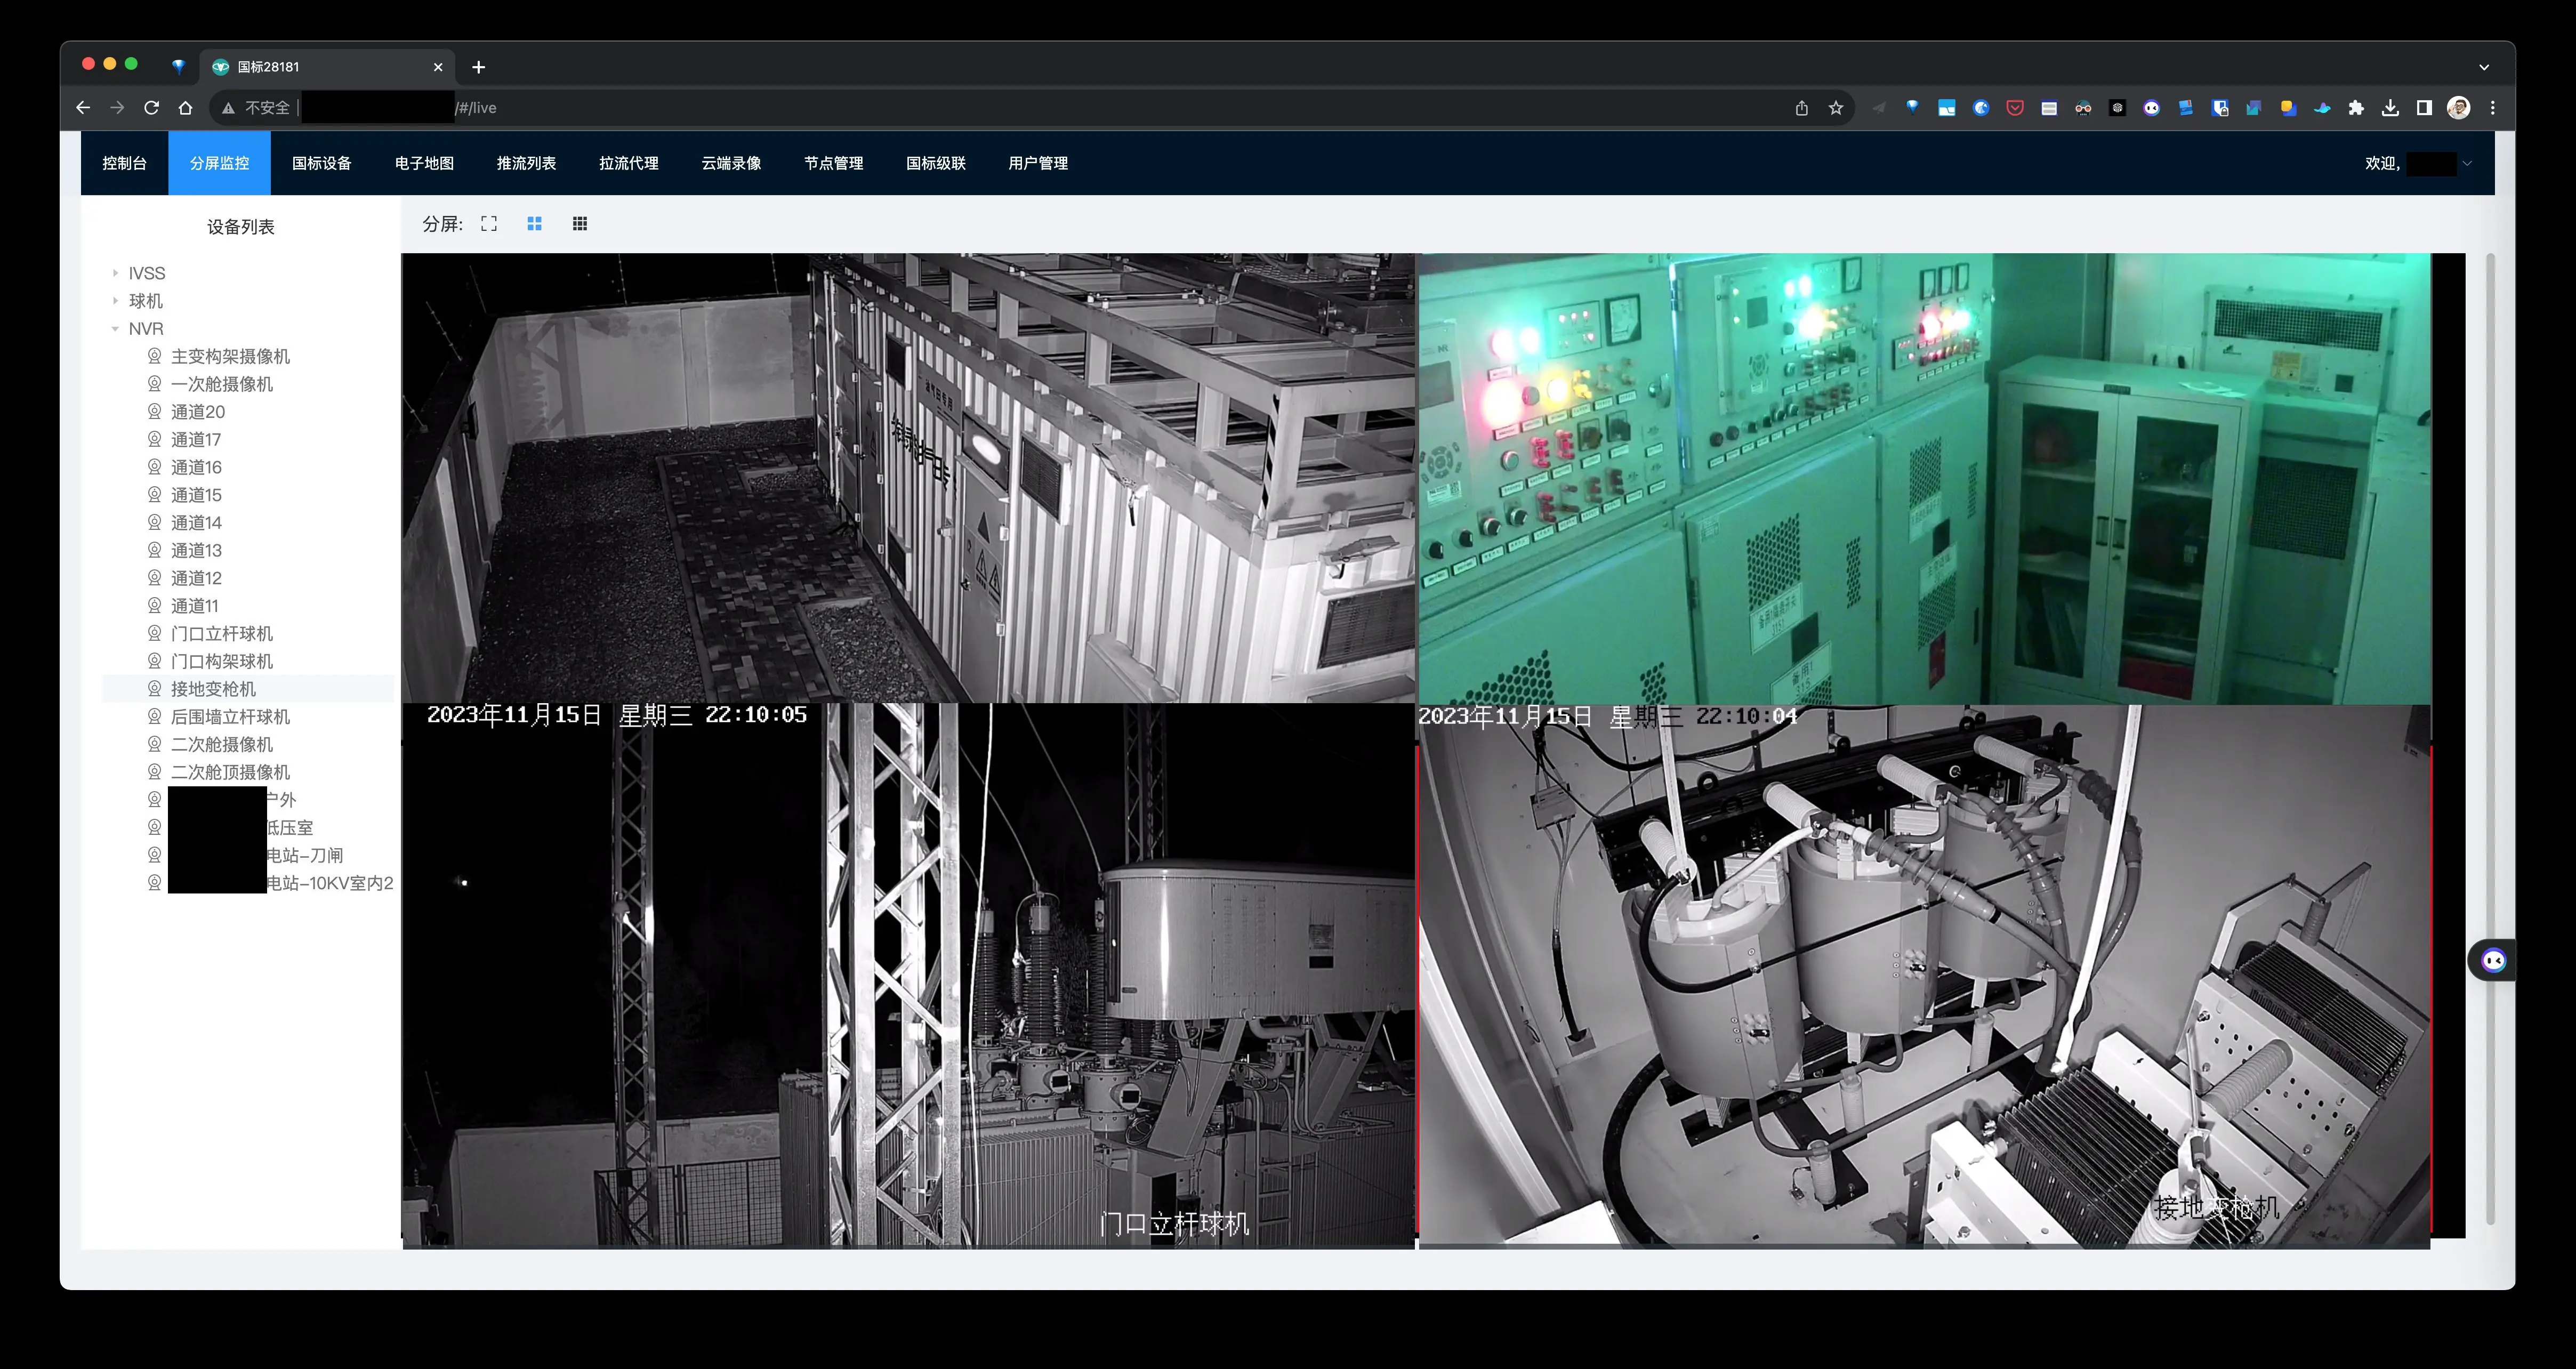This screenshot has width=2576, height=1369.
Task: Expand the IVSS device group
Action: 115,273
